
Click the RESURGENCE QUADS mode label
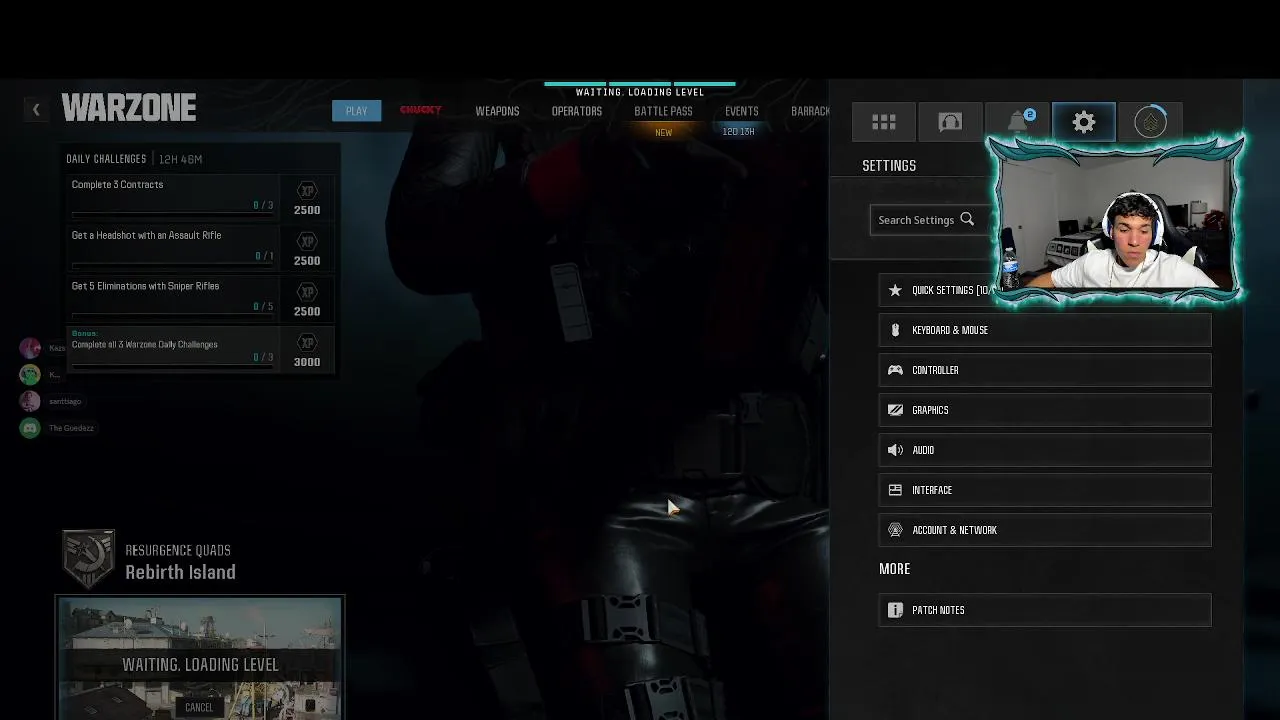click(x=178, y=550)
